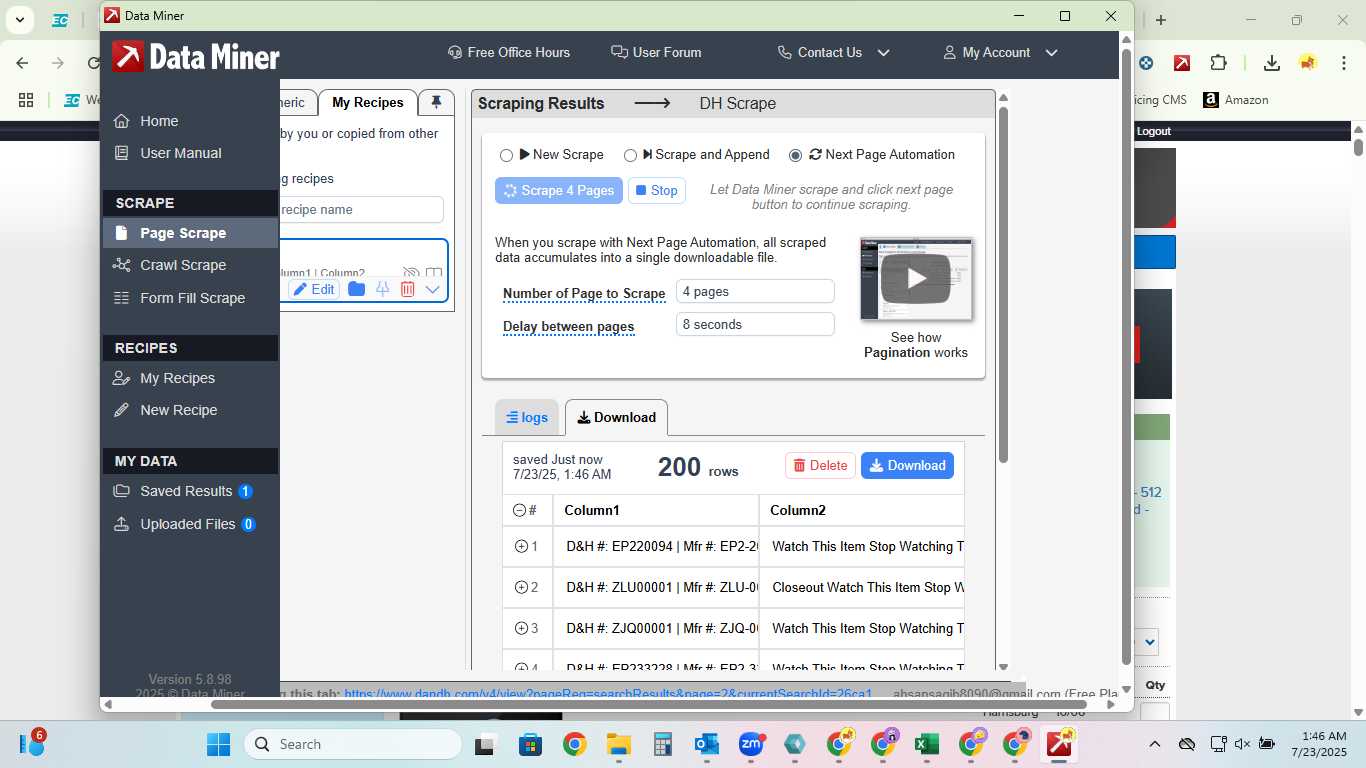Open the dandh.com URL link at bottom
1366x768 pixels.
coord(608,693)
